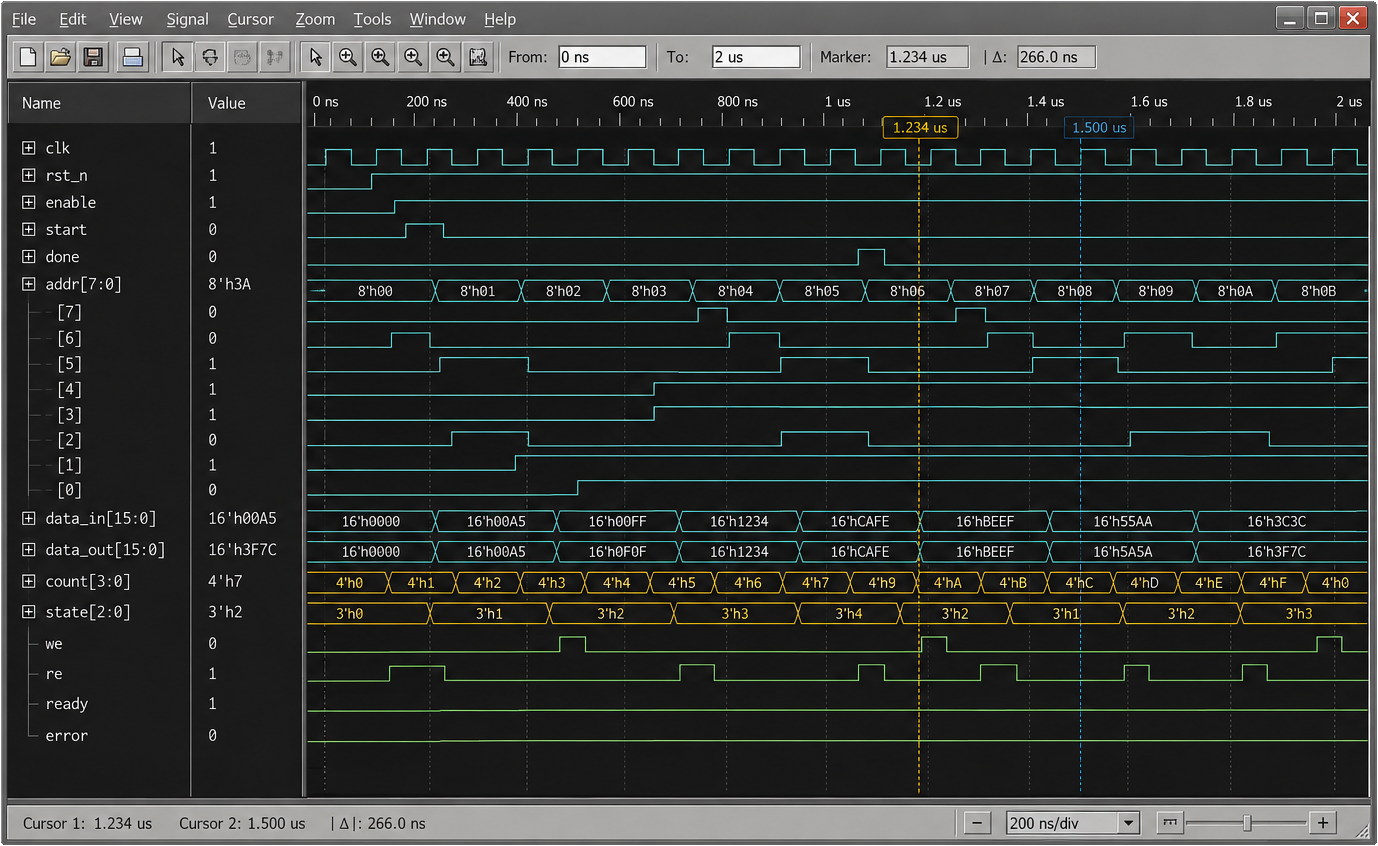
Task: Click the yellow 1.234 us cursor flag
Action: tap(920, 128)
